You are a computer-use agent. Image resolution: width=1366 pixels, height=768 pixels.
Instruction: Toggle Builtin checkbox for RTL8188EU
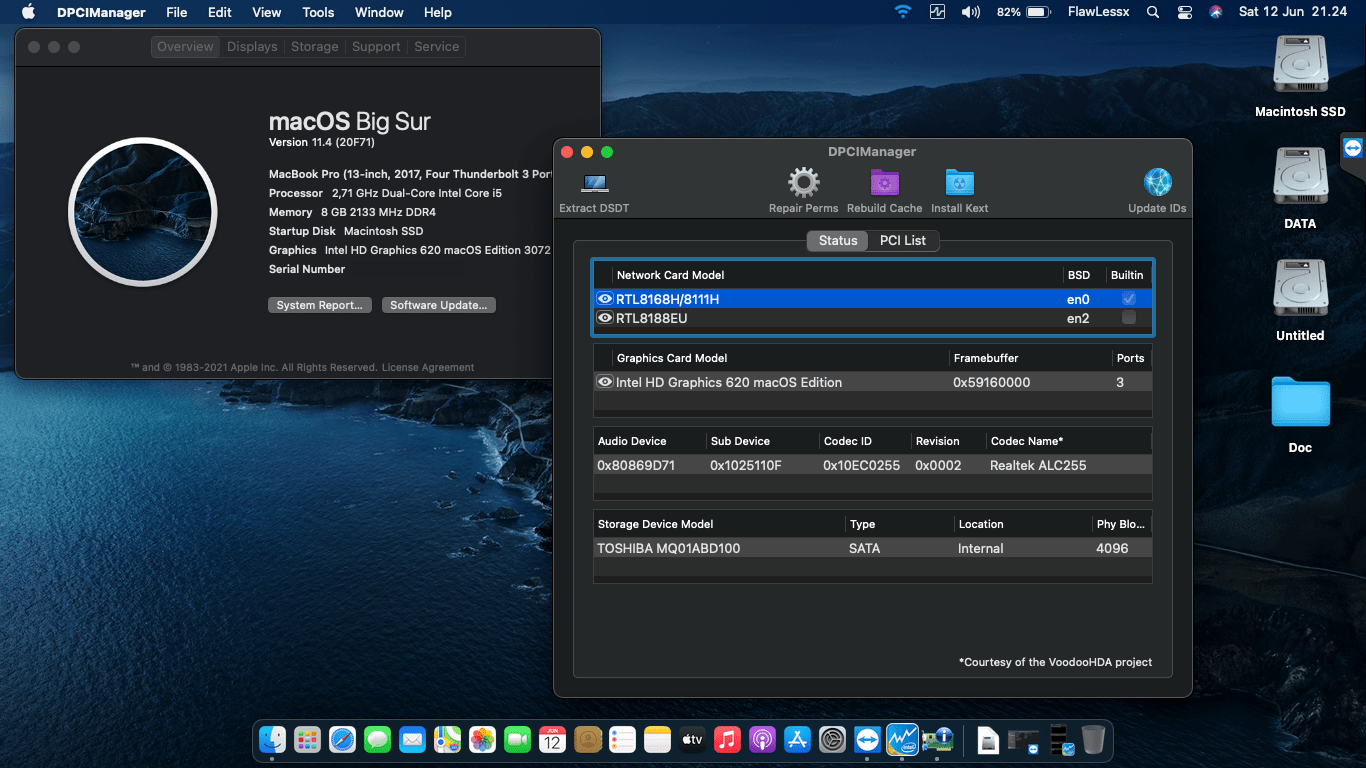pos(1129,318)
